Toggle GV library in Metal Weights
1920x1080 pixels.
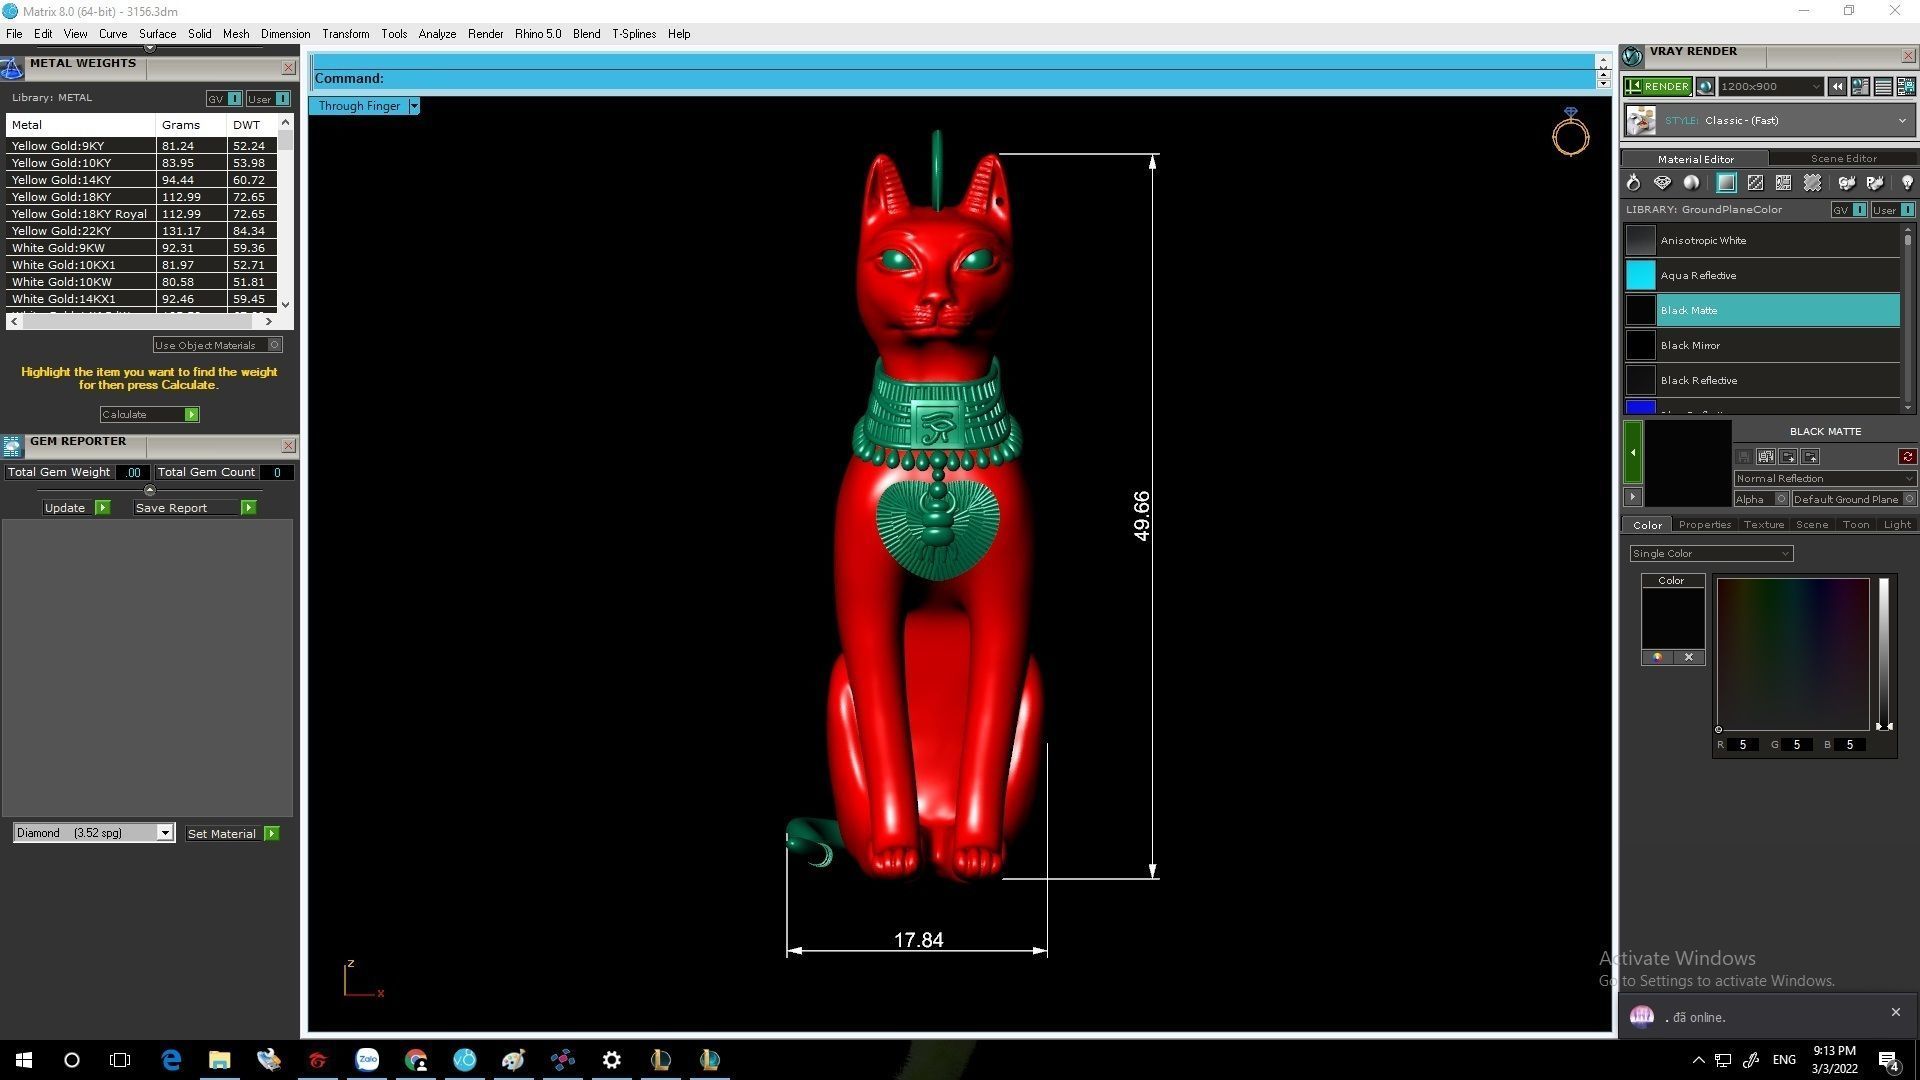click(224, 99)
